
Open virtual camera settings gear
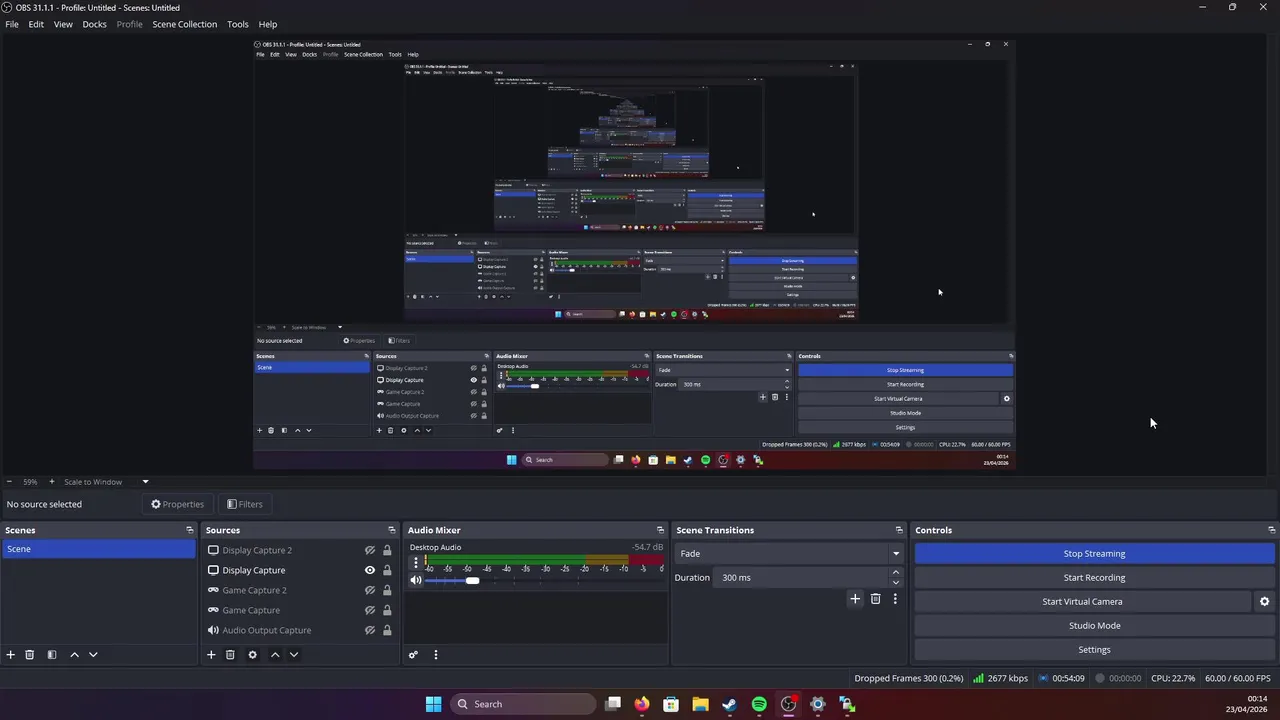[1264, 601]
